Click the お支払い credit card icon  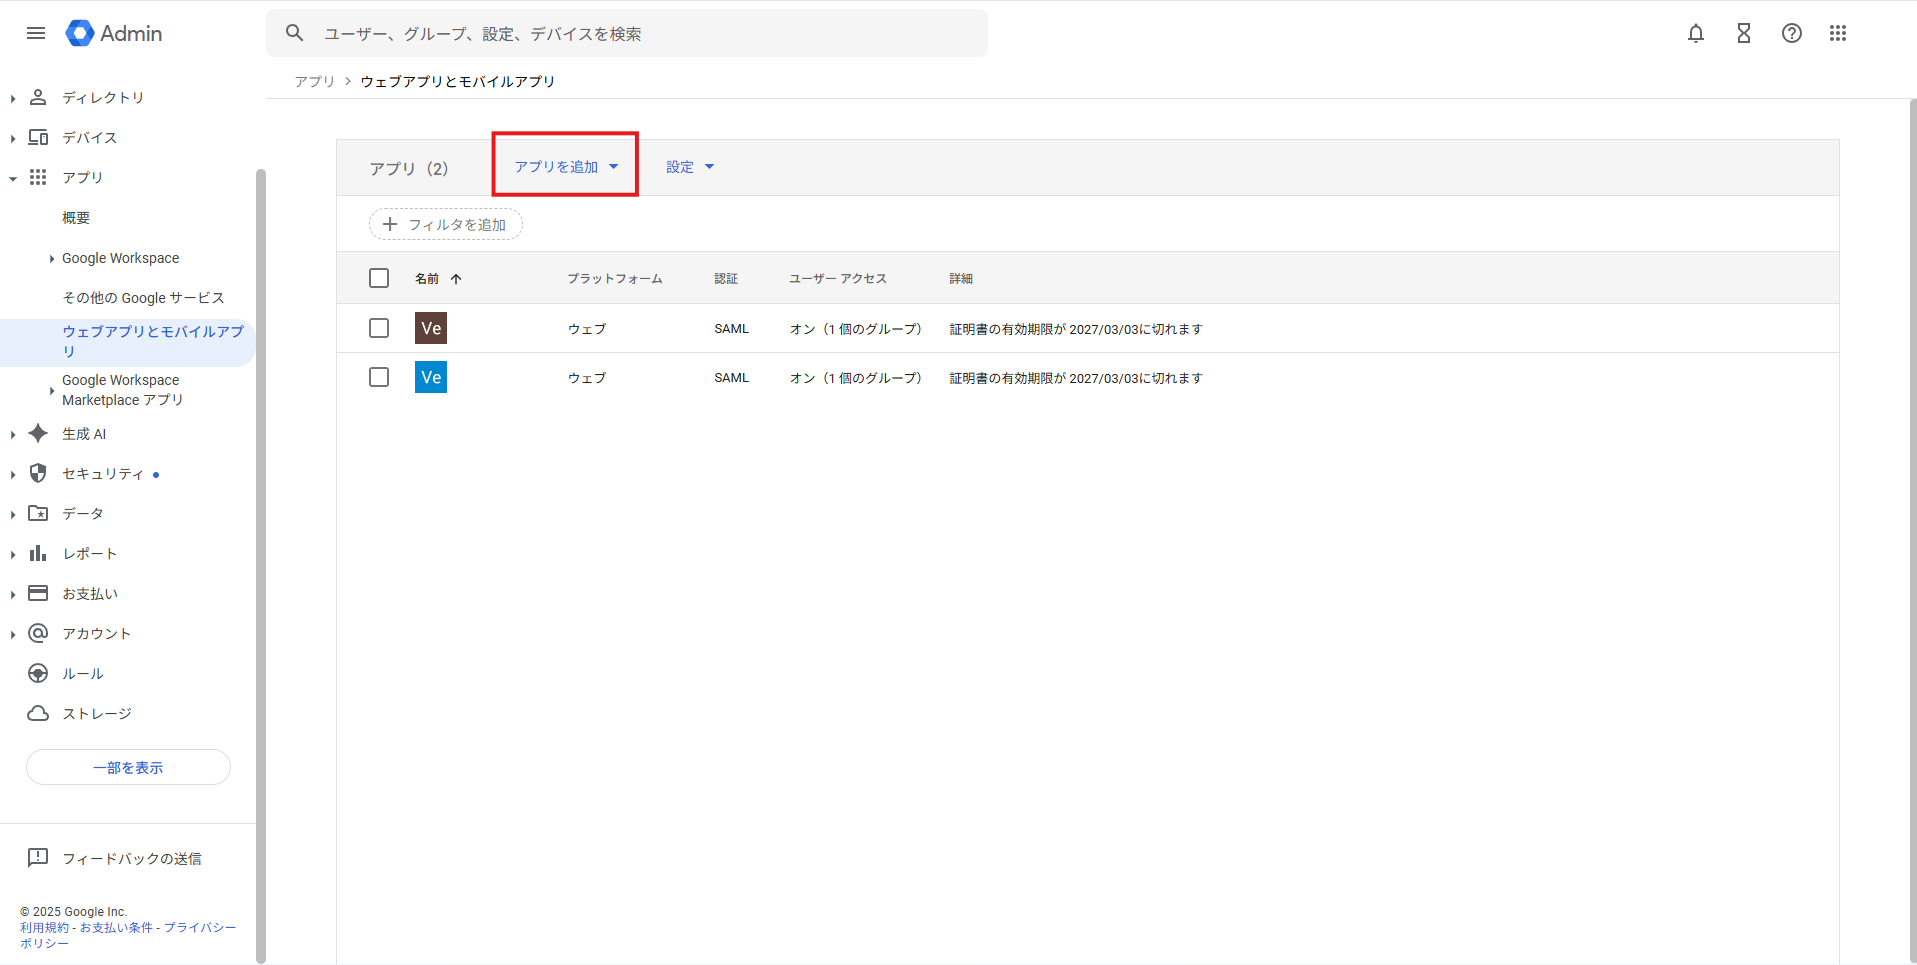pos(38,593)
